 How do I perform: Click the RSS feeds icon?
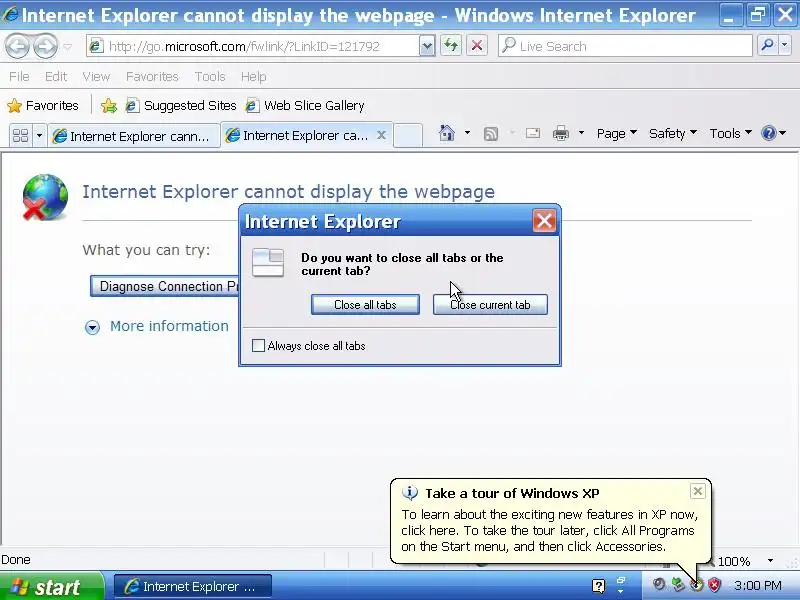pos(490,134)
